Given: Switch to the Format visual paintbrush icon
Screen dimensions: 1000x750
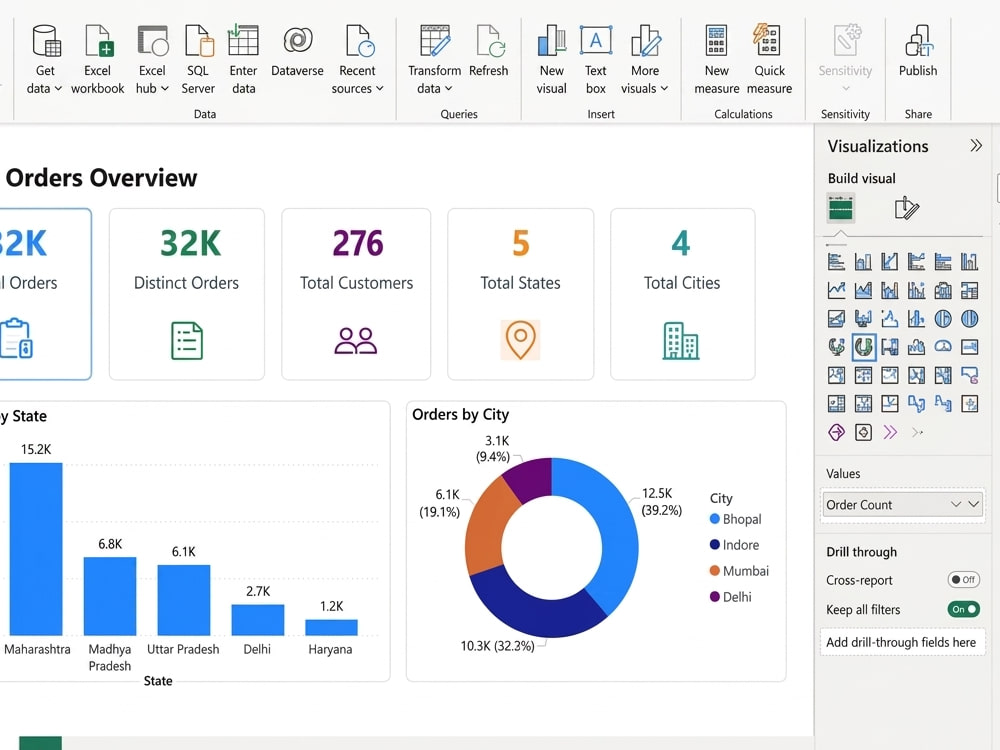Looking at the screenshot, I should point(906,208).
